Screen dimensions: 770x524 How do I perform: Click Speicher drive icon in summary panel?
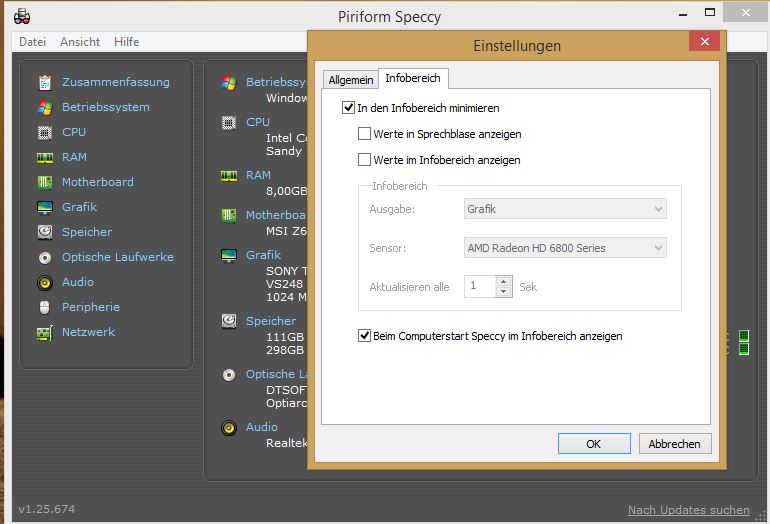pyautogui.click(x=229, y=321)
